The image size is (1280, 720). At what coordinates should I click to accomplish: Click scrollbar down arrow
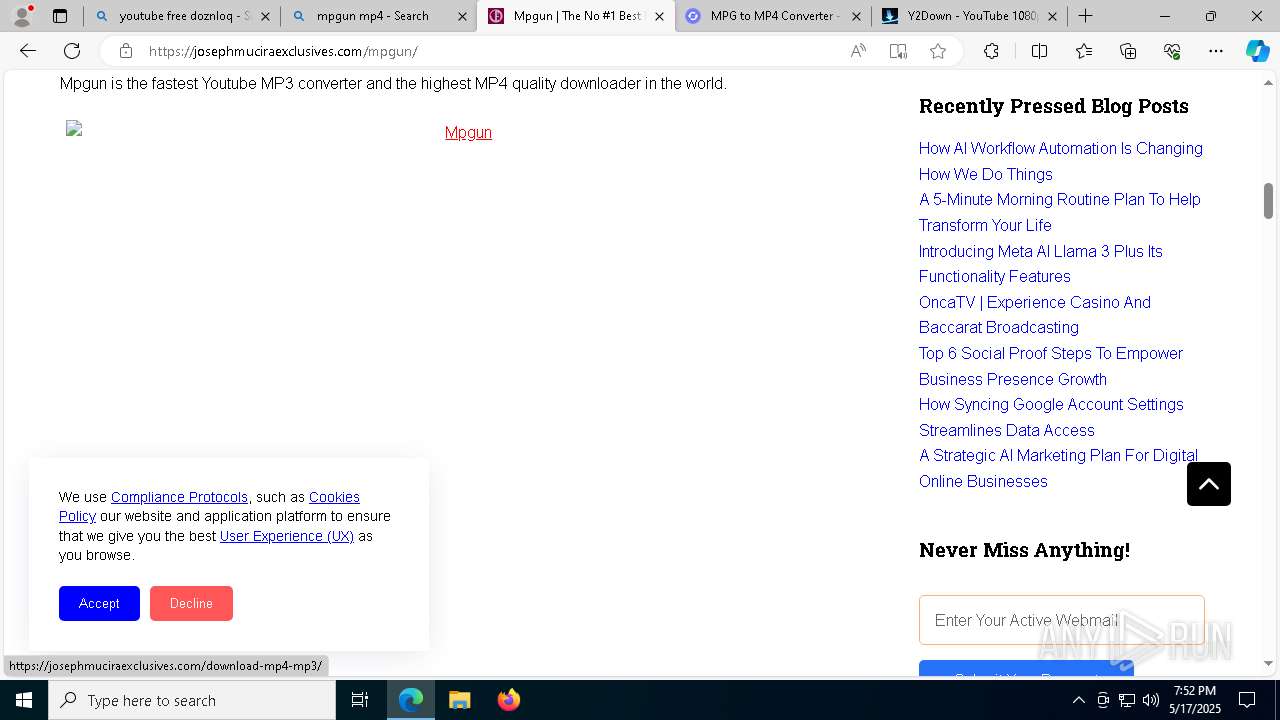click(1268, 664)
